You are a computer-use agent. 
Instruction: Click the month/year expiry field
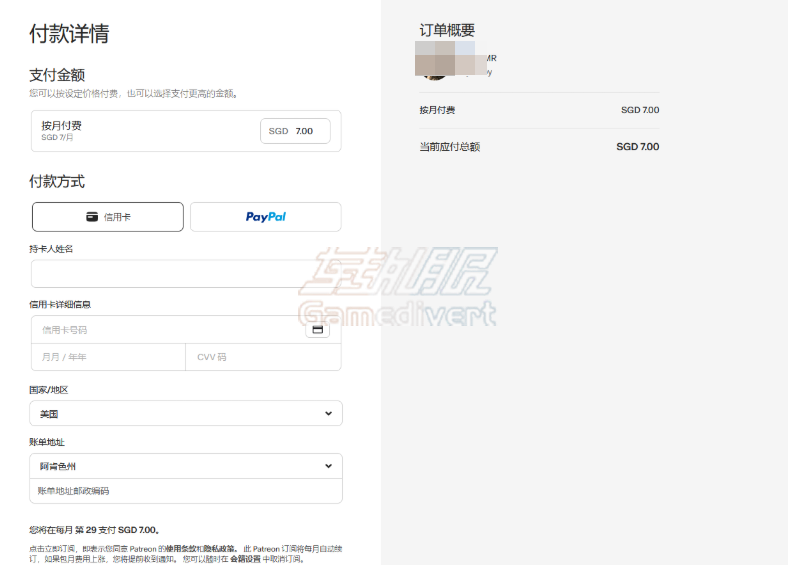(108, 357)
